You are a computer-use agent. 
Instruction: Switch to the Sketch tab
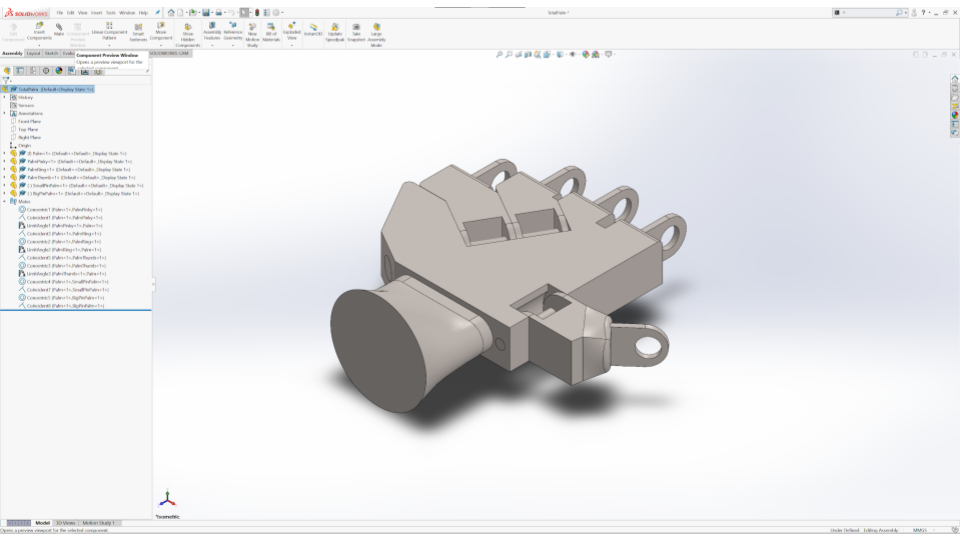click(x=51, y=53)
